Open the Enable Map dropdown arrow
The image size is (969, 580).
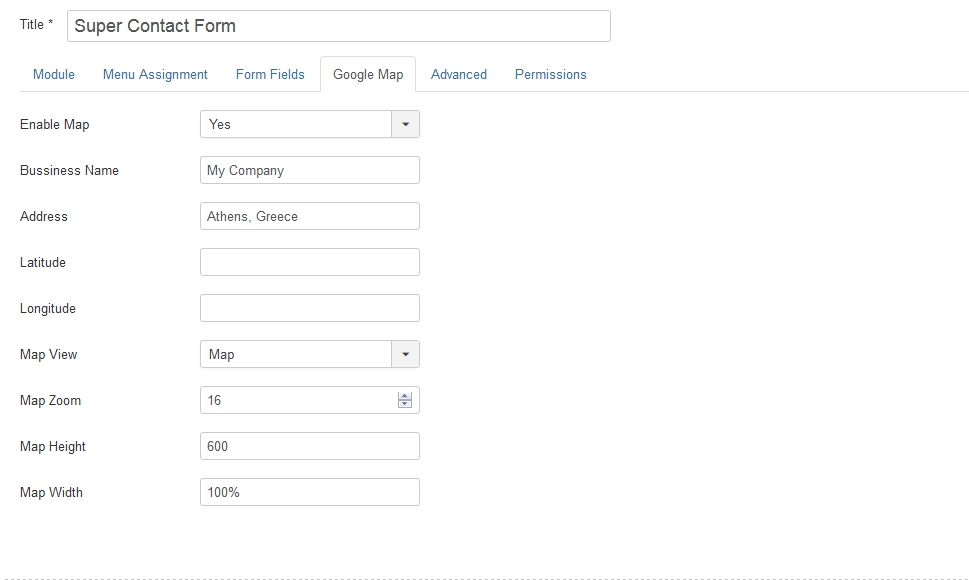pos(405,124)
